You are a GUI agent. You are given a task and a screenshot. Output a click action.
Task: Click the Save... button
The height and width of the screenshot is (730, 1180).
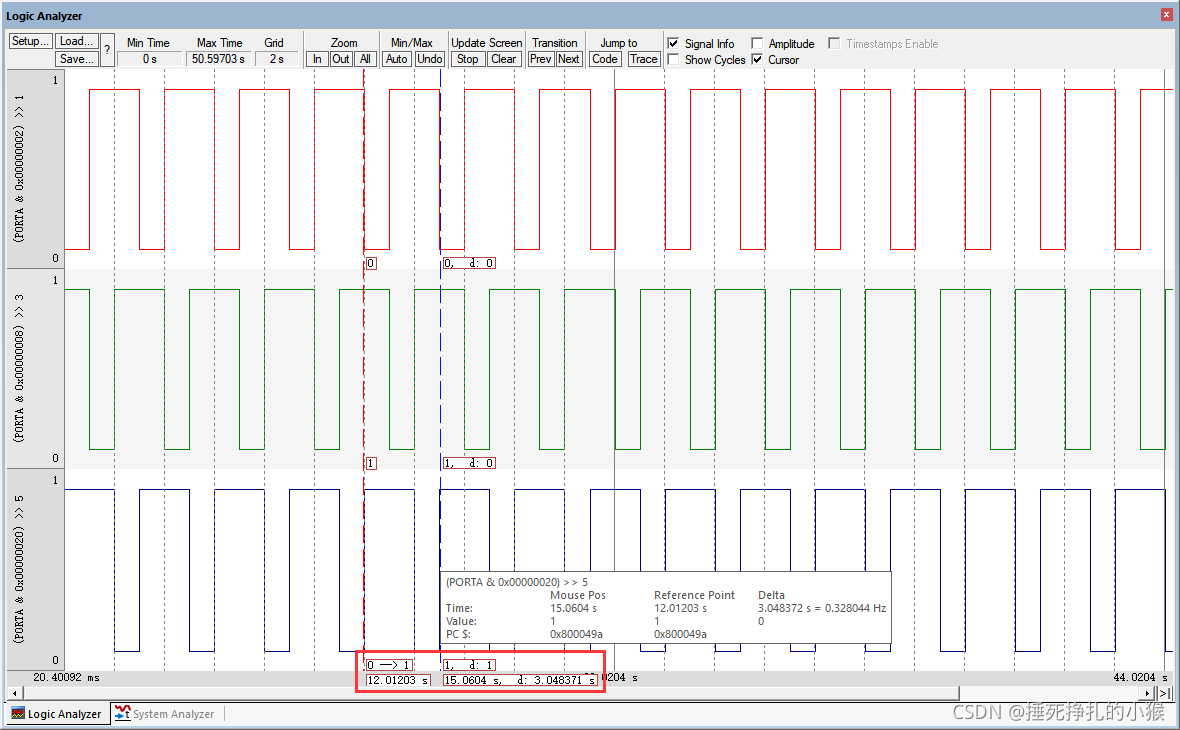[x=76, y=59]
